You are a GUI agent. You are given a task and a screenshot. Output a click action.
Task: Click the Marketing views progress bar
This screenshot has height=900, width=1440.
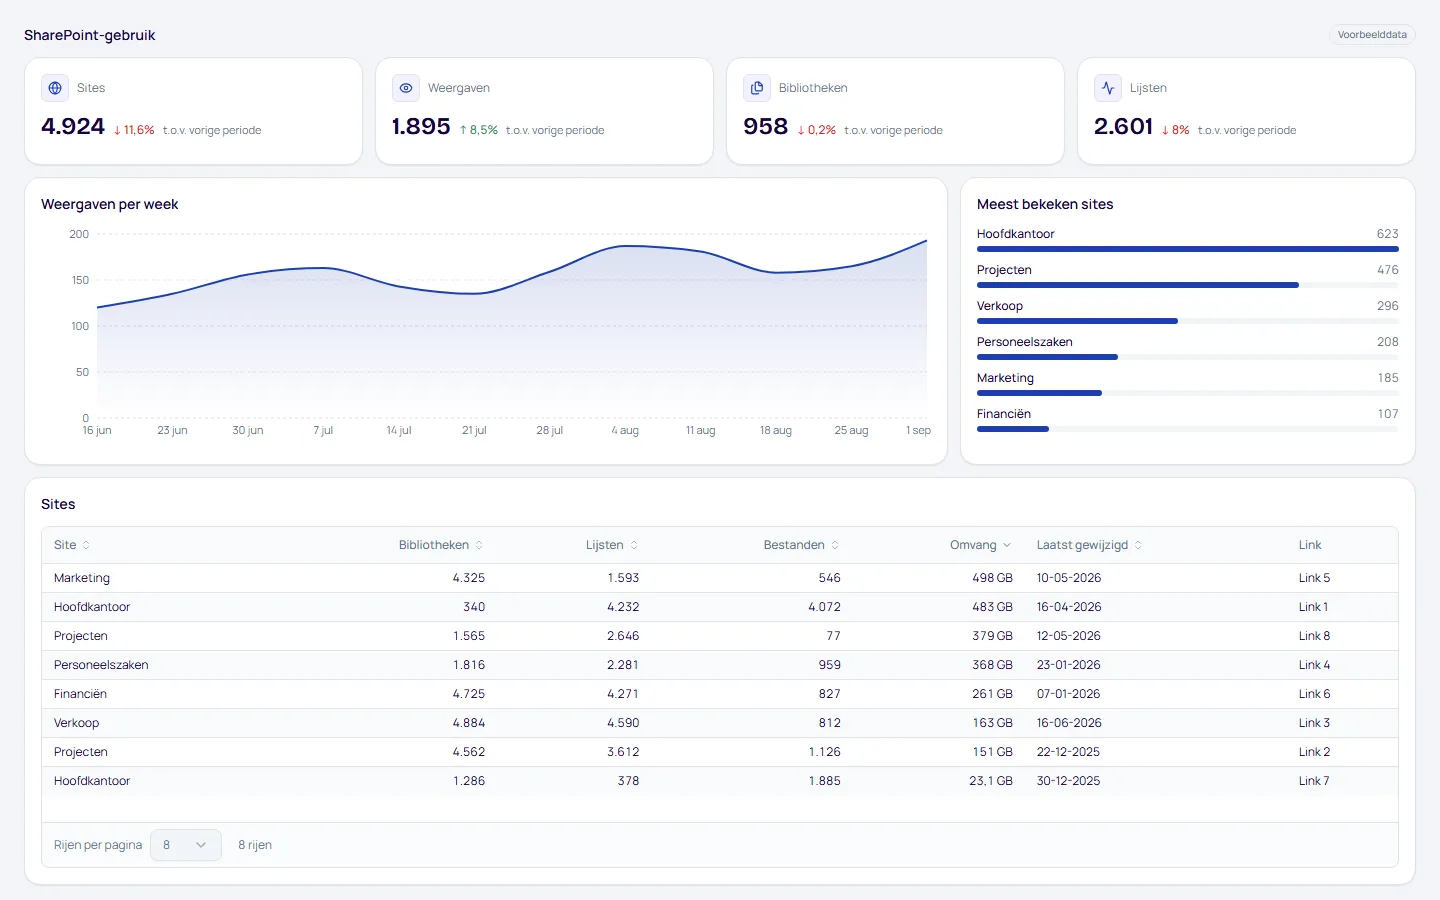click(1188, 393)
